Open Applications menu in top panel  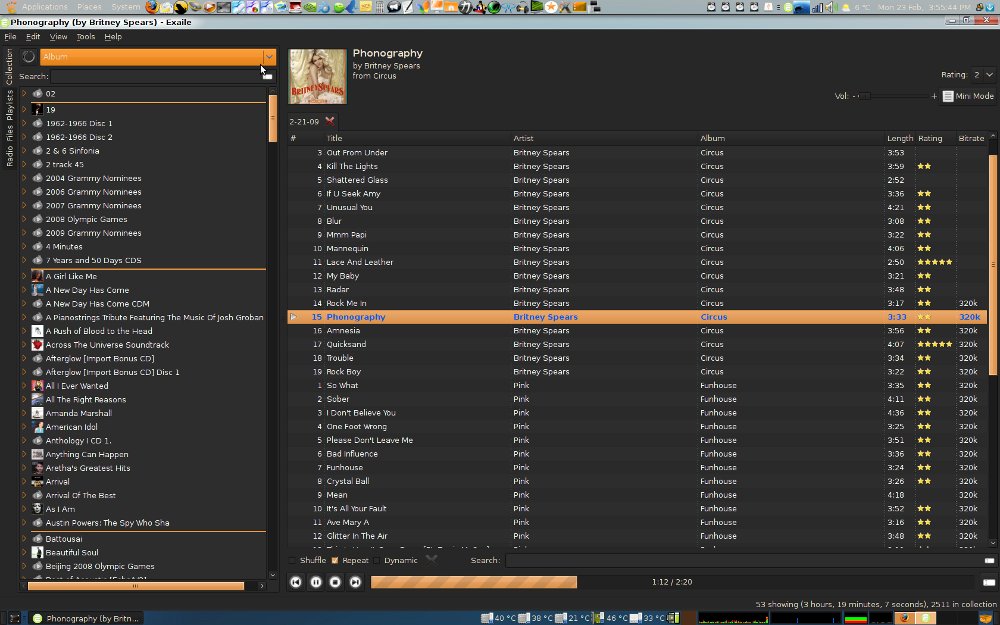click(45, 7)
